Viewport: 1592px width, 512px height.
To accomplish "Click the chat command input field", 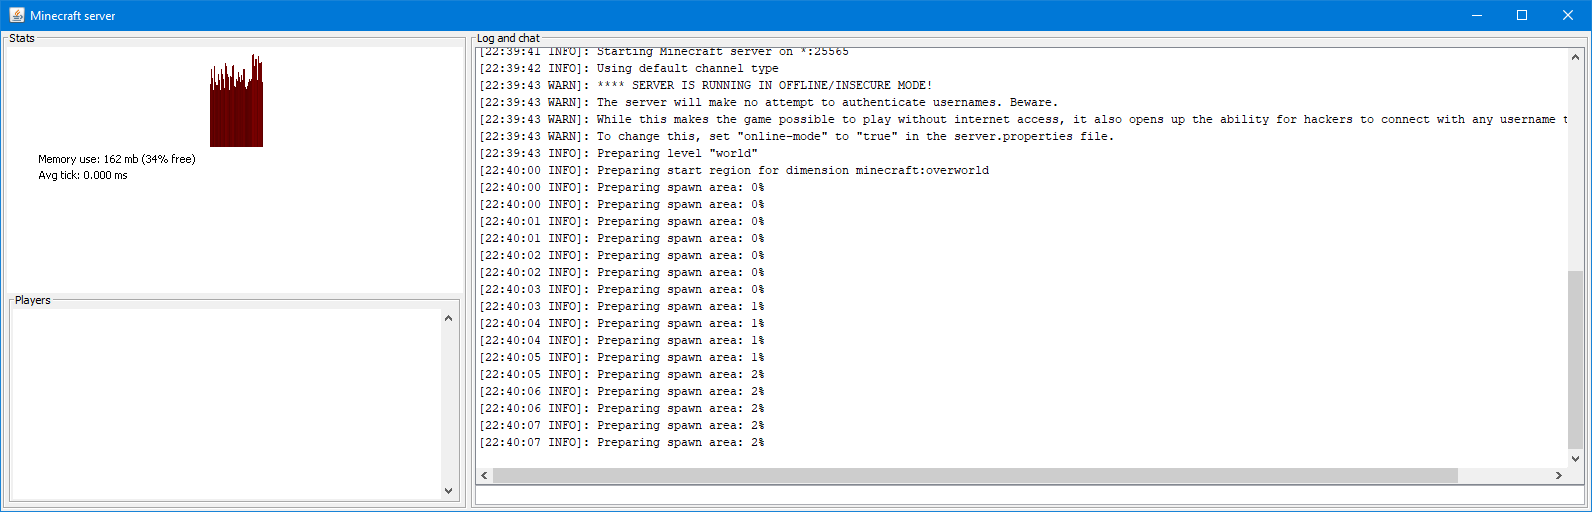I will pos(1030,495).
